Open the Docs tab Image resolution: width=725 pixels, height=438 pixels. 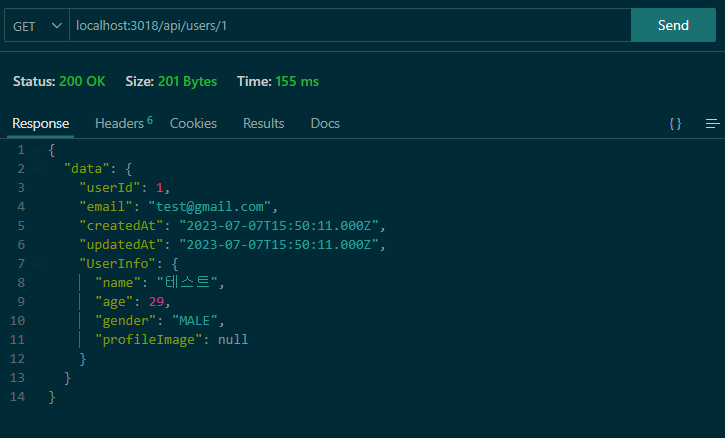(x=325, y=123)
